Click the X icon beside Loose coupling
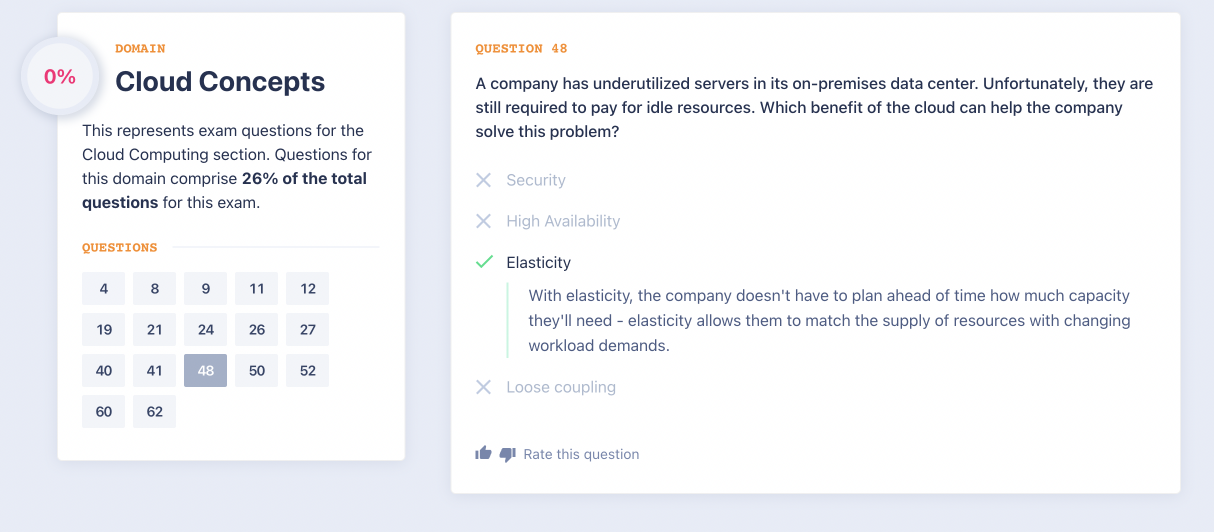Screen dimensions: 1214x532 [483, 387]
